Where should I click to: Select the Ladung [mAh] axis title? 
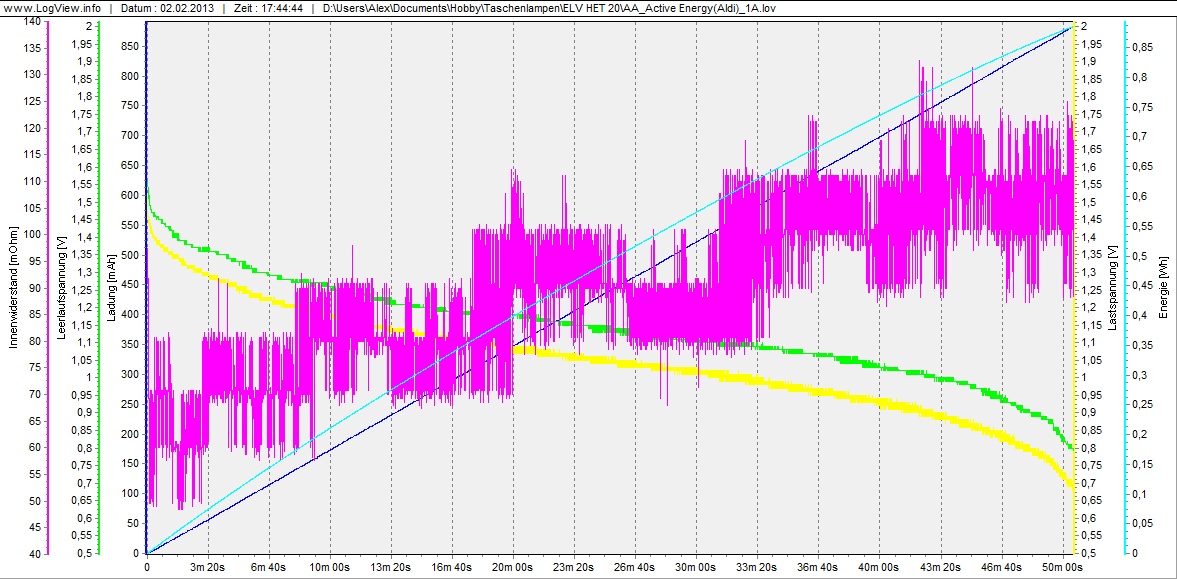(x=111, y=289)
